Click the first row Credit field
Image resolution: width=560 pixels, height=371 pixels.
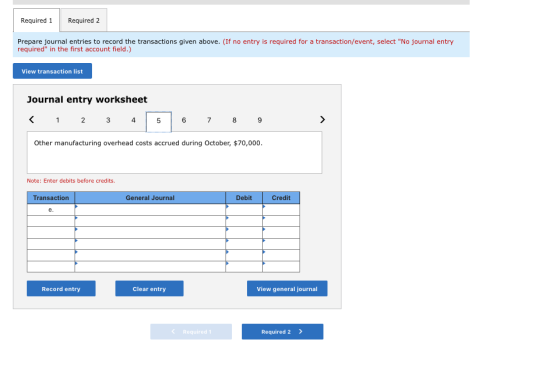click(281, 210)
